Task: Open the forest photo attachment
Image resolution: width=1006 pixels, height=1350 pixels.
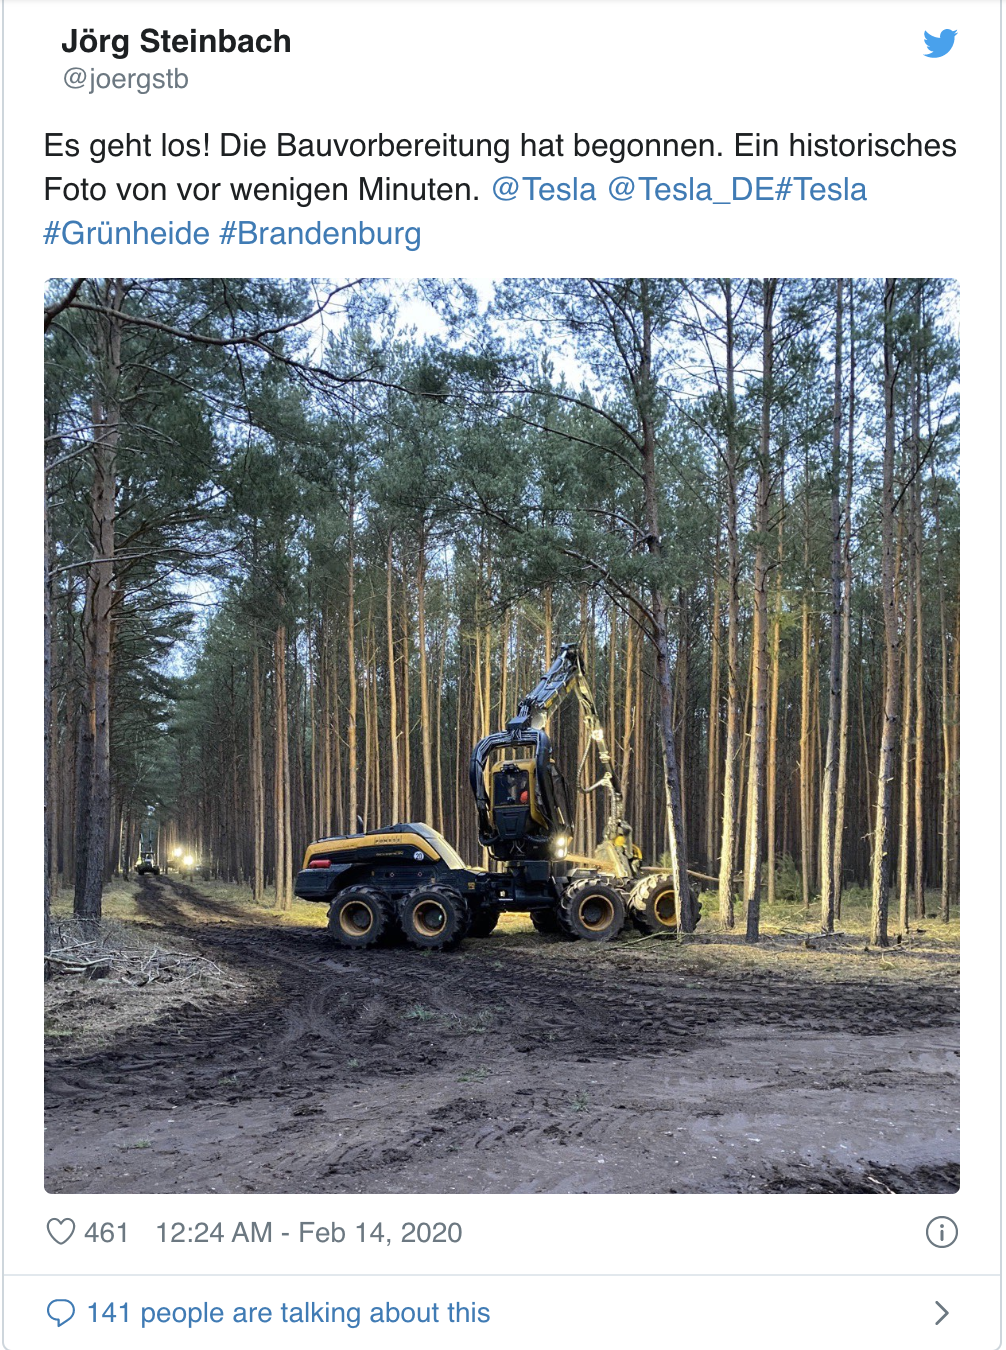Action: [x=502, y=735]
